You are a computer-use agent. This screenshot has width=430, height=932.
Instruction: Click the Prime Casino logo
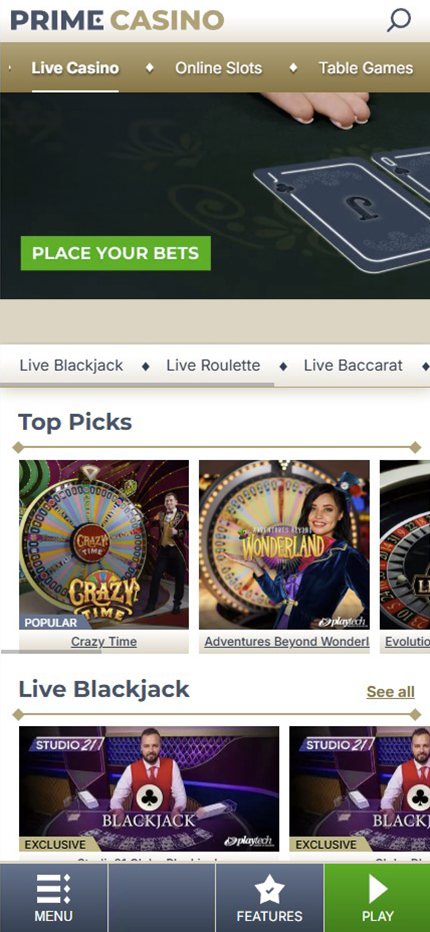coord(117,20)
